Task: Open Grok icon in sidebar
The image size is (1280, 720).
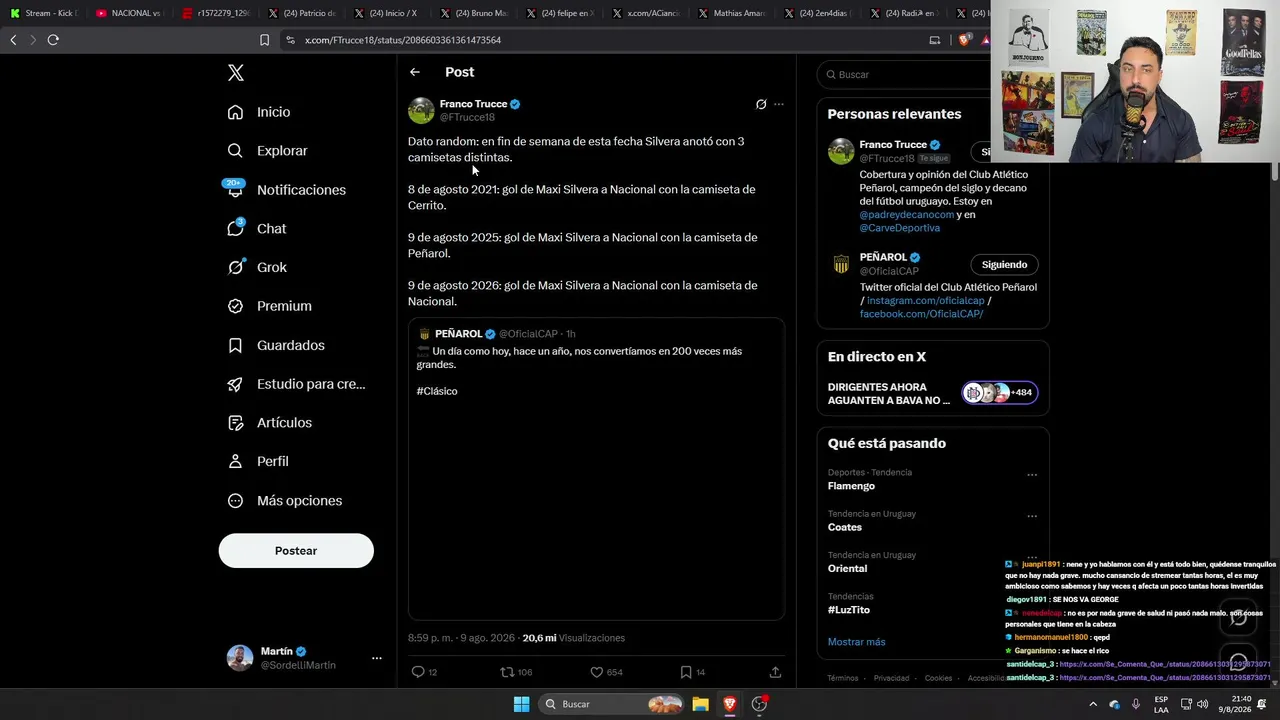Action: [x=235, y=267]
